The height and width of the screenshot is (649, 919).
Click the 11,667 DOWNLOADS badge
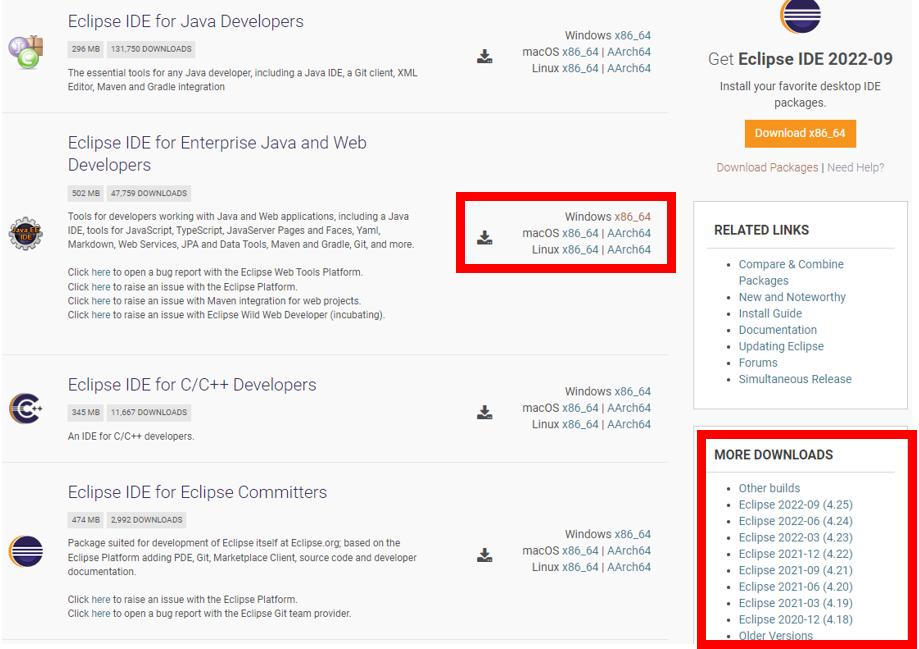(x=149, y=413)
